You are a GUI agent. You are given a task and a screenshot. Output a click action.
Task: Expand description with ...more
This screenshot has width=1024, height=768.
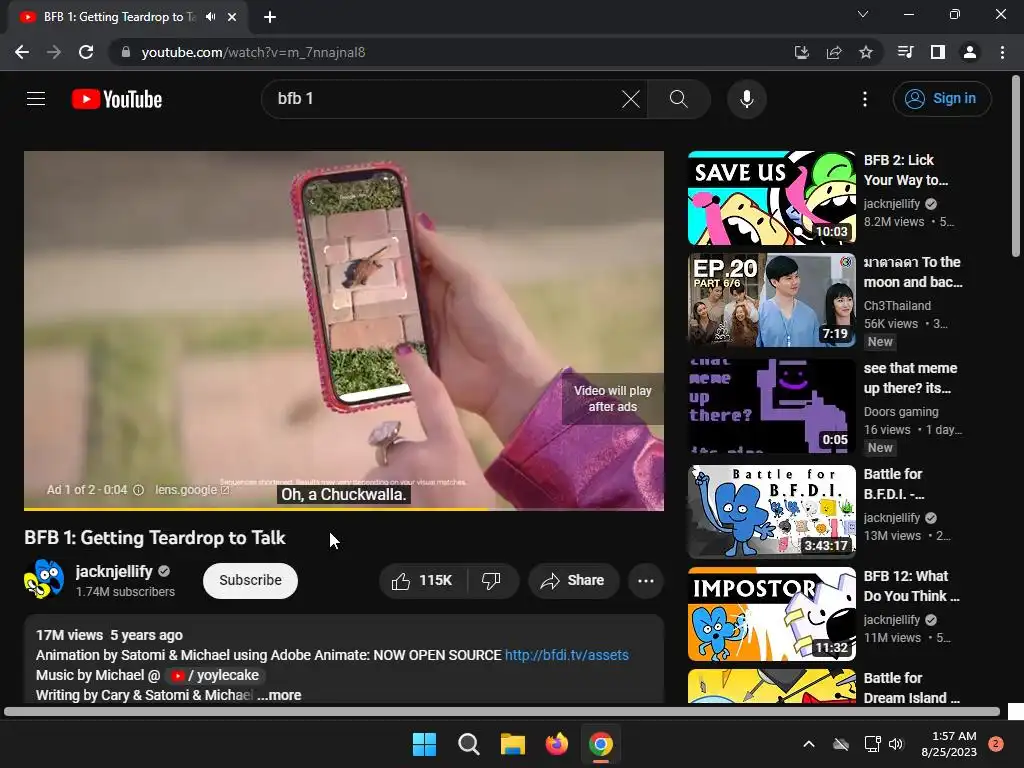click(280, 696)
